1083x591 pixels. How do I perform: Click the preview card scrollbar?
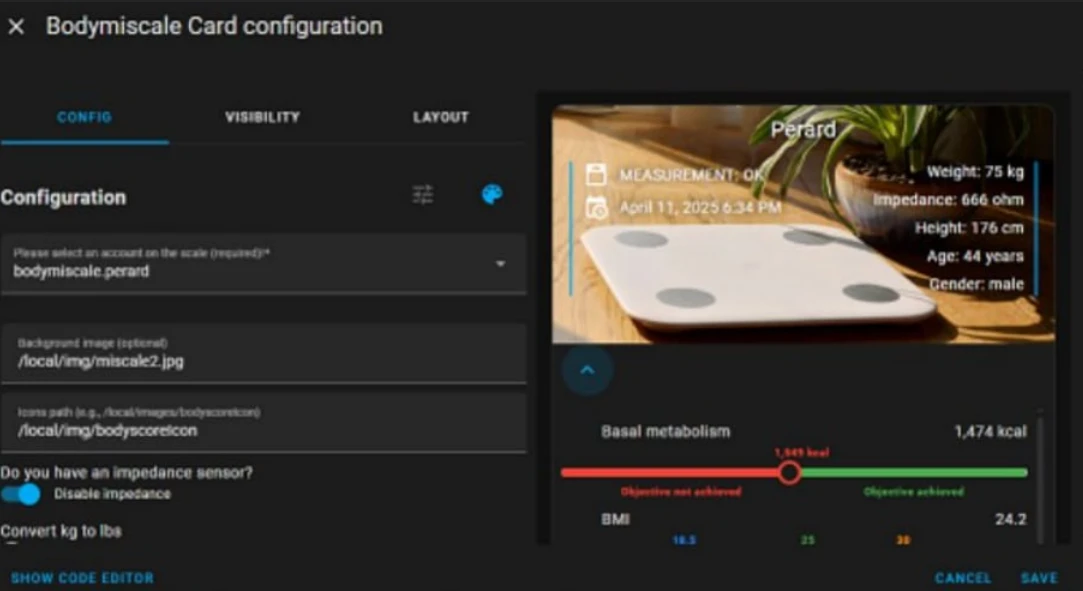click(x=1039, y=476)
